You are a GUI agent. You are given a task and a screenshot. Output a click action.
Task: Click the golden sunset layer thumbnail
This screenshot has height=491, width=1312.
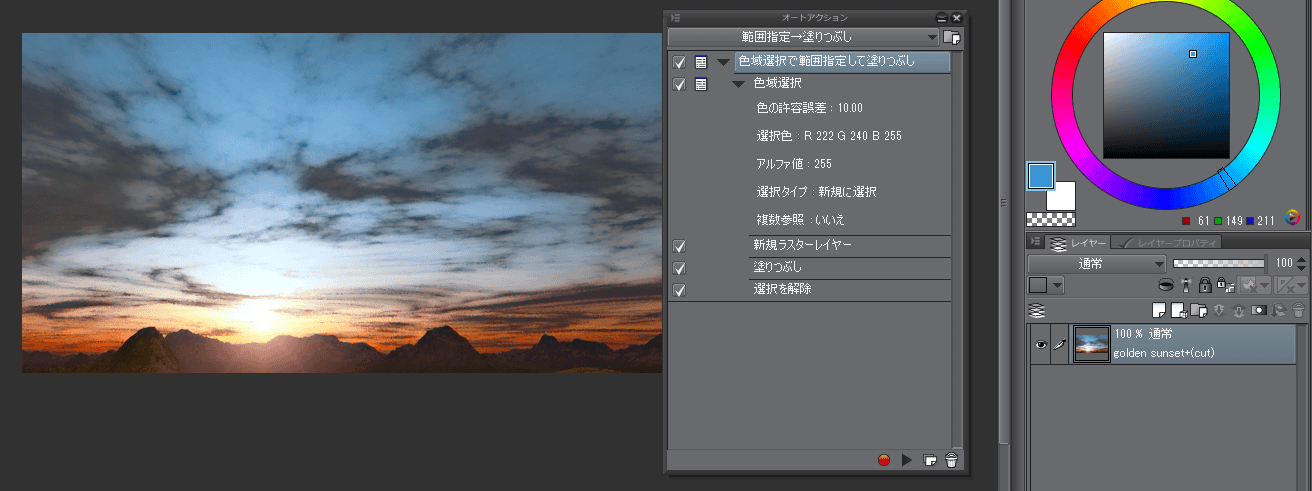pyautogui.click(x=1091, y=344)
